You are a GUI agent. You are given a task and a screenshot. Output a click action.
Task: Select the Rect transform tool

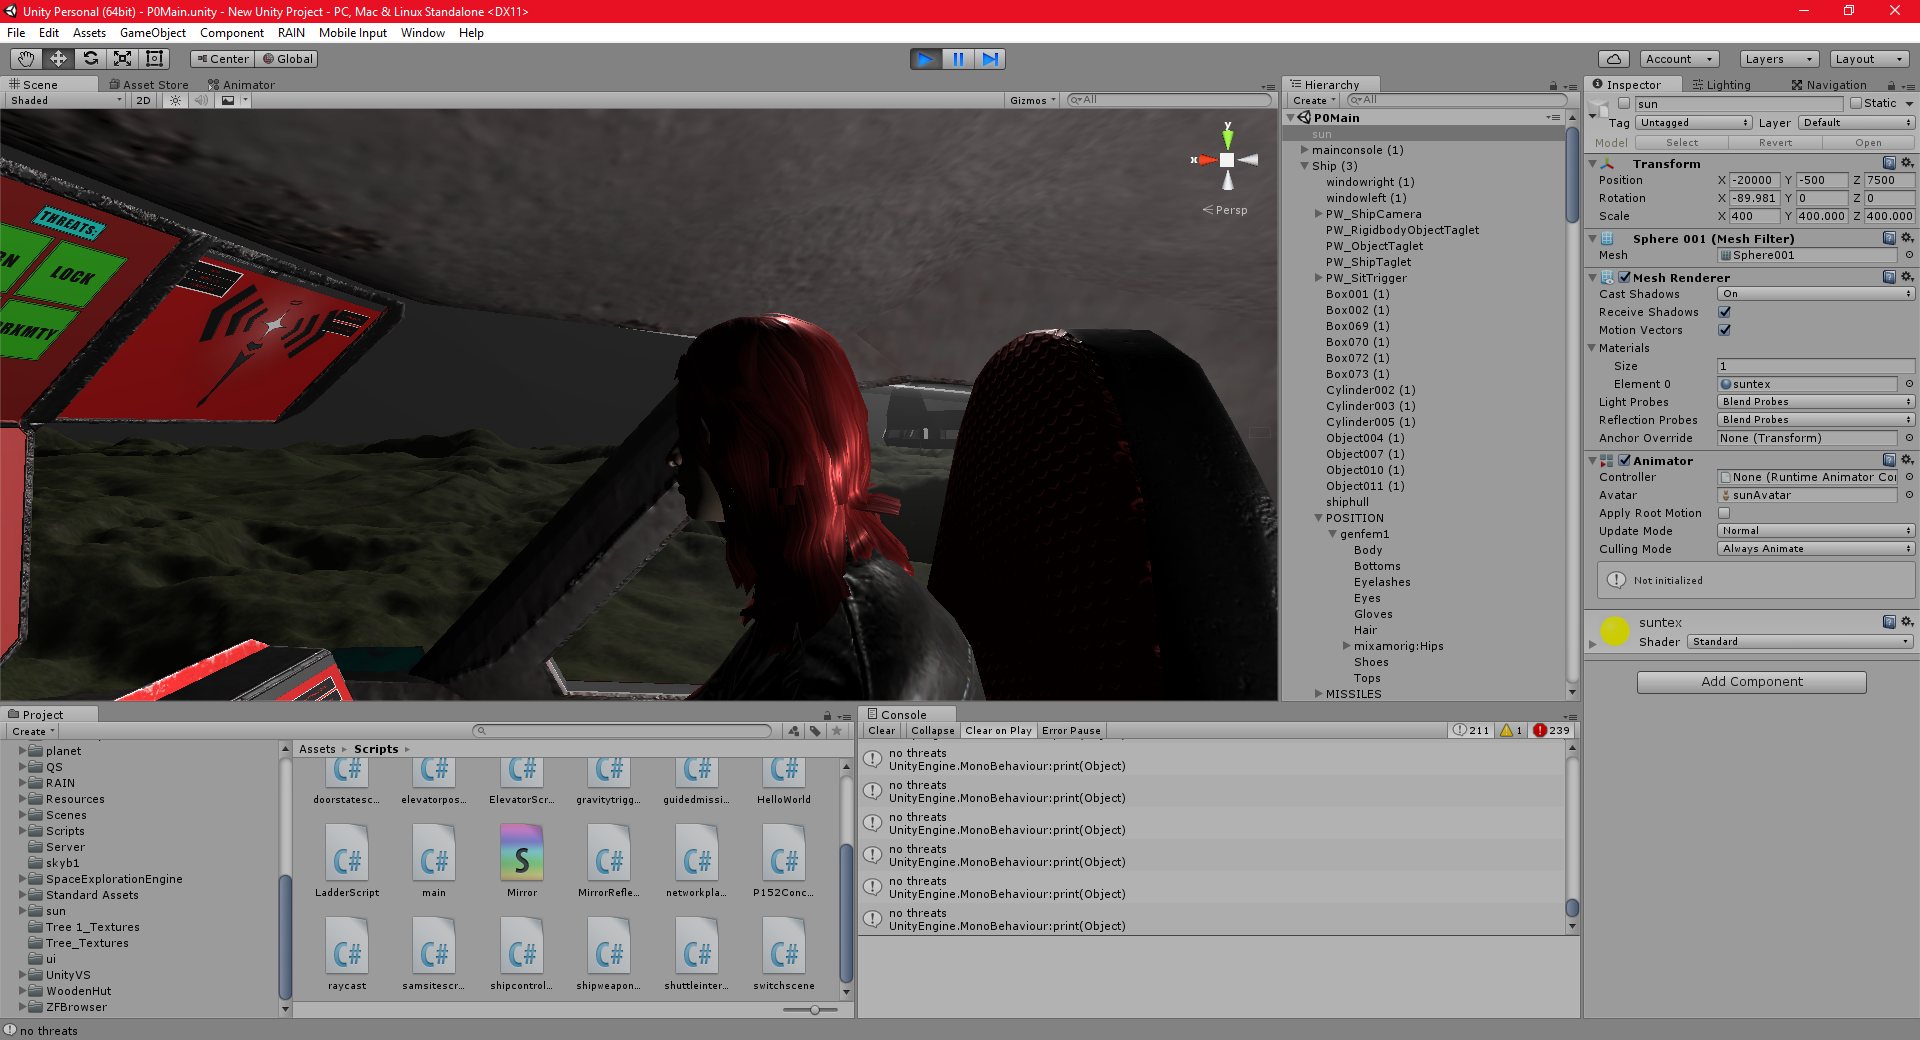coord(154,59)
